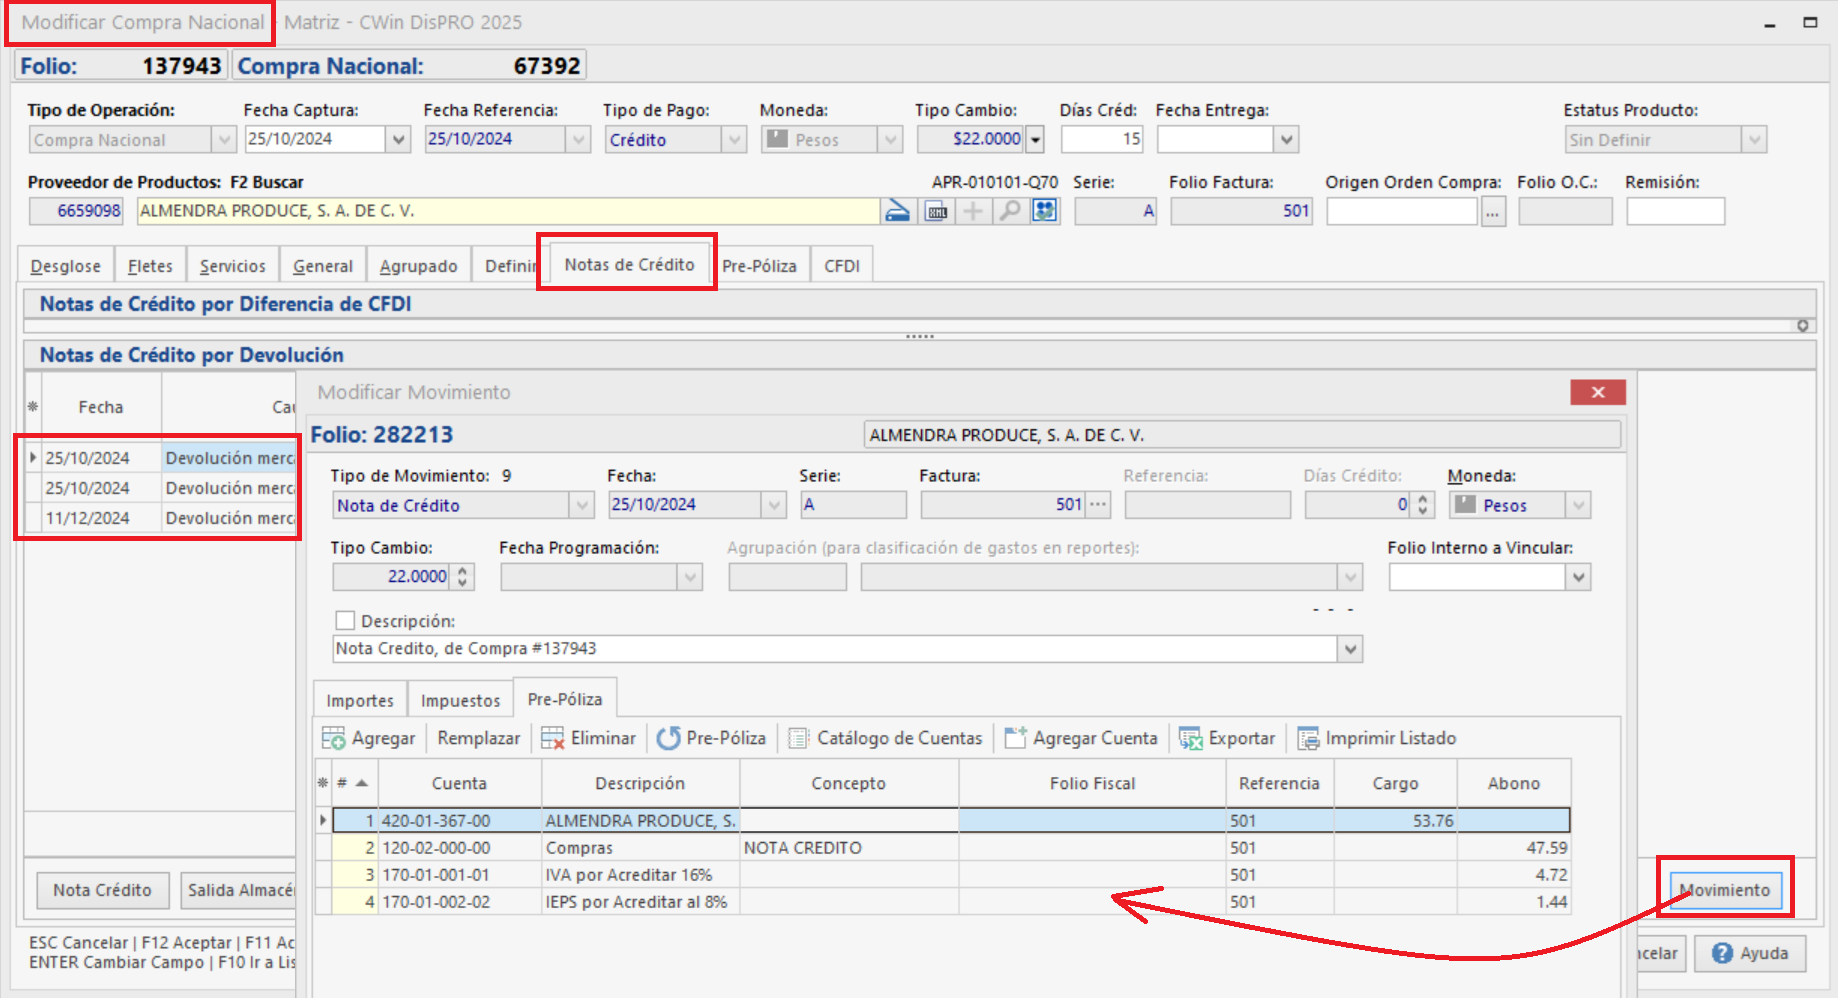Click the flag icon in Moneda Pesos dialog field
The image size is (1838, 998).
1465,505
